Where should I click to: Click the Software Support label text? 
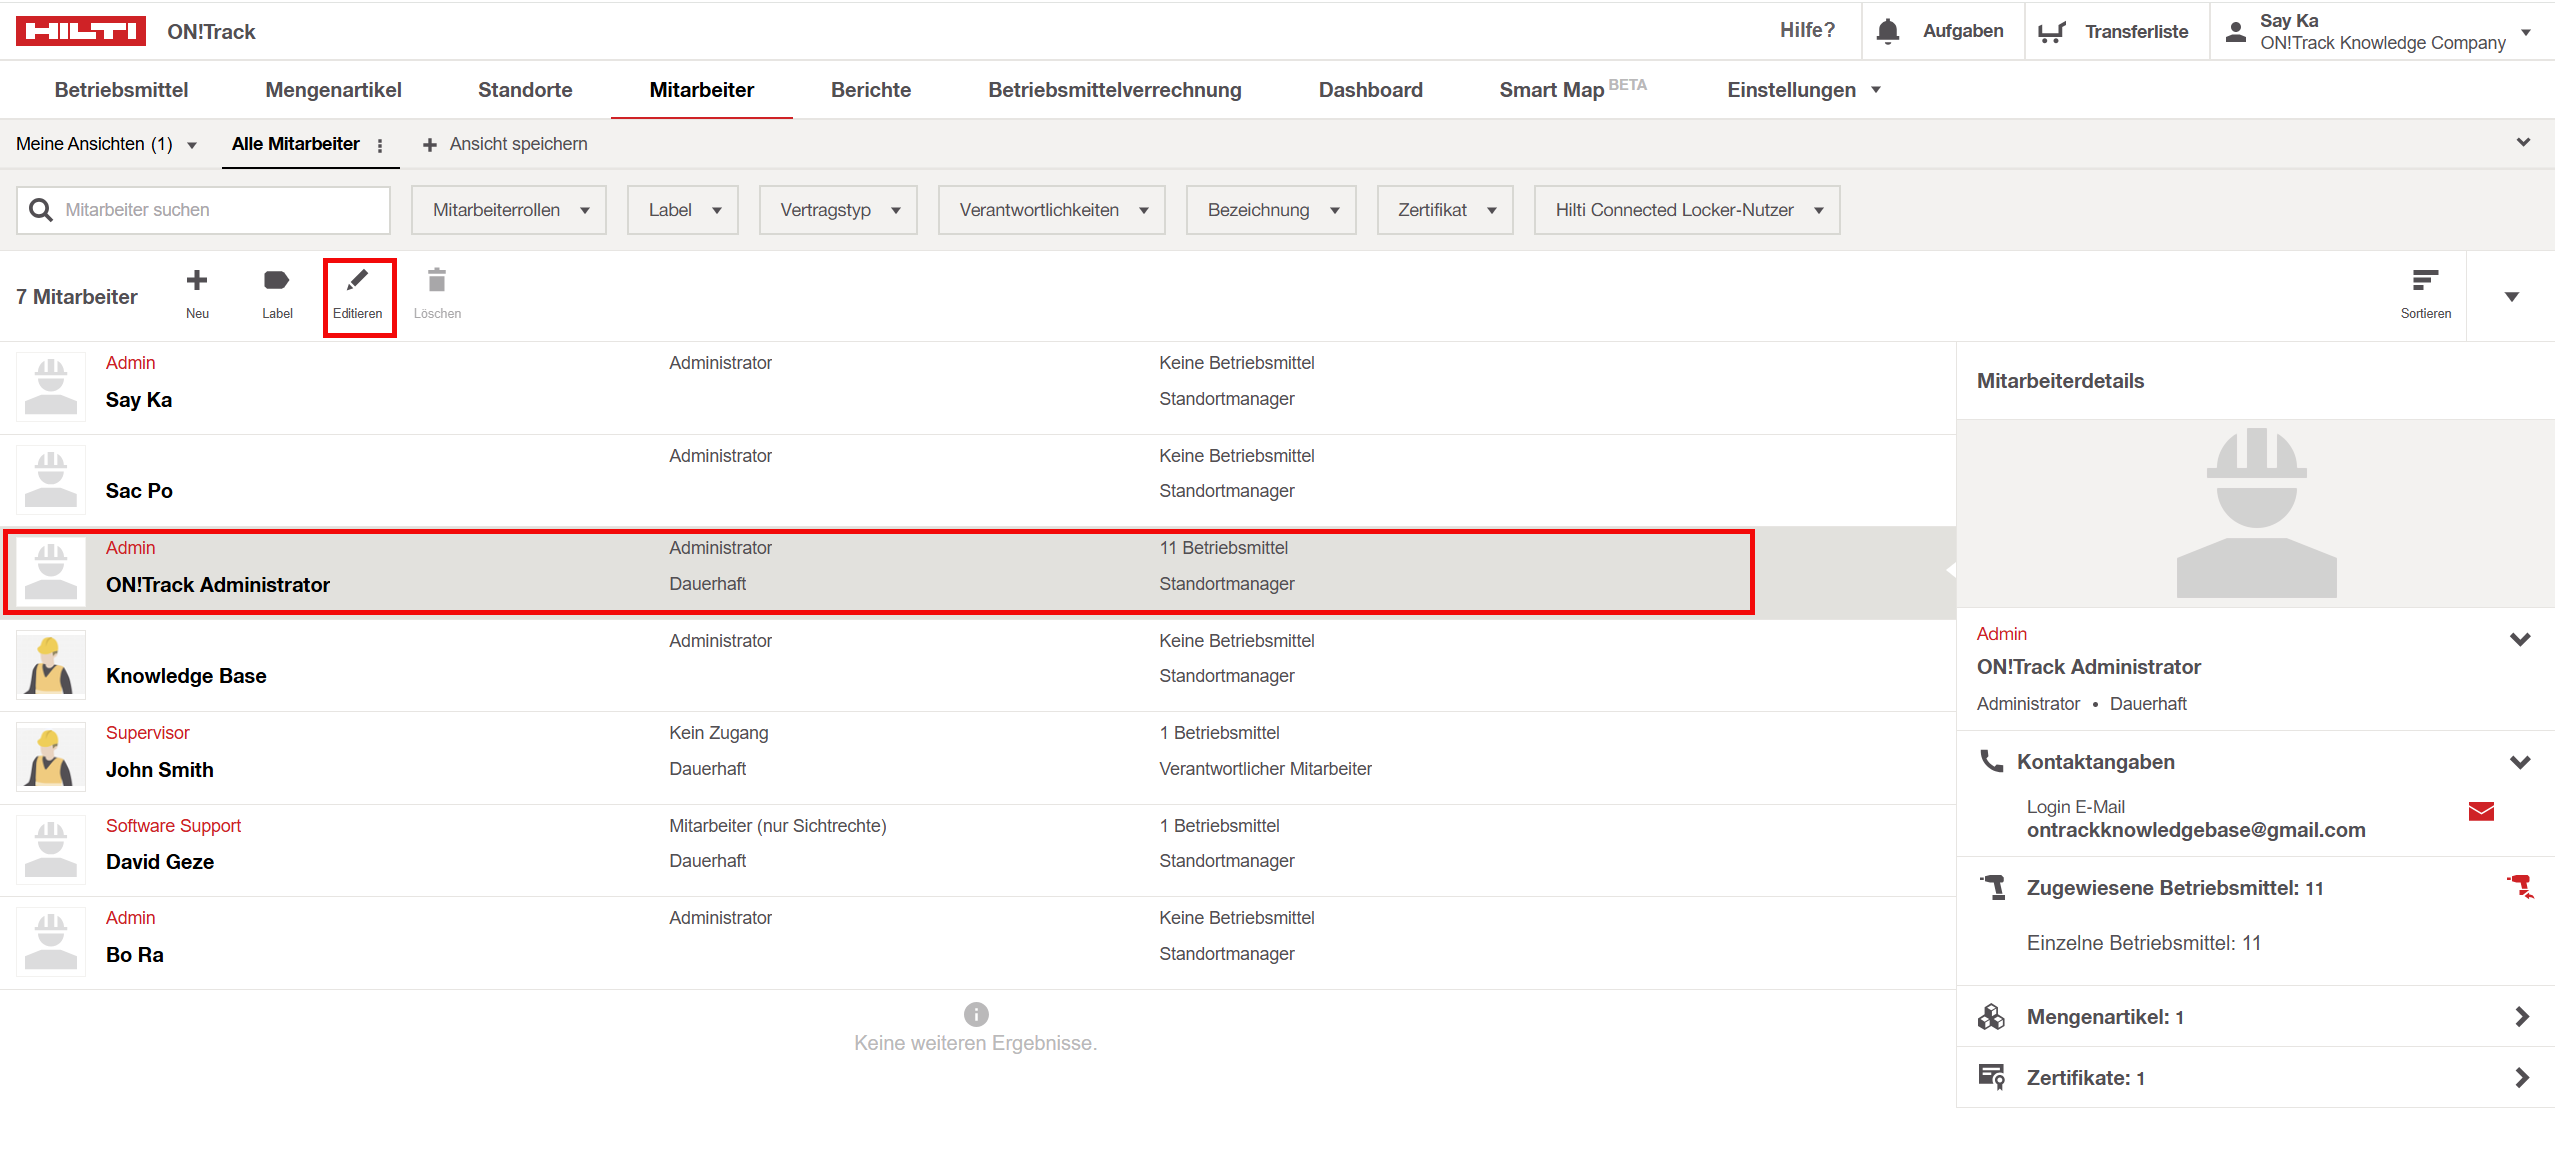[x=173, y=826]
